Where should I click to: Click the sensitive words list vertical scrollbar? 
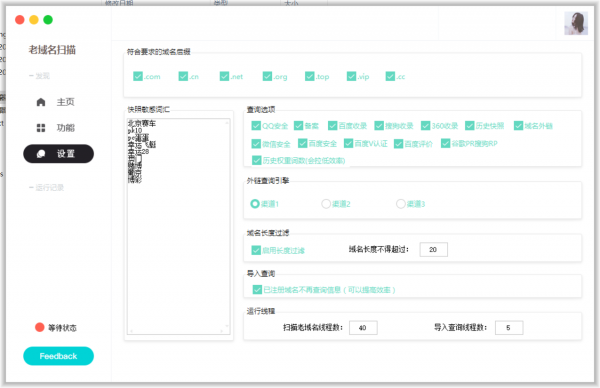(x=227, y=224)
